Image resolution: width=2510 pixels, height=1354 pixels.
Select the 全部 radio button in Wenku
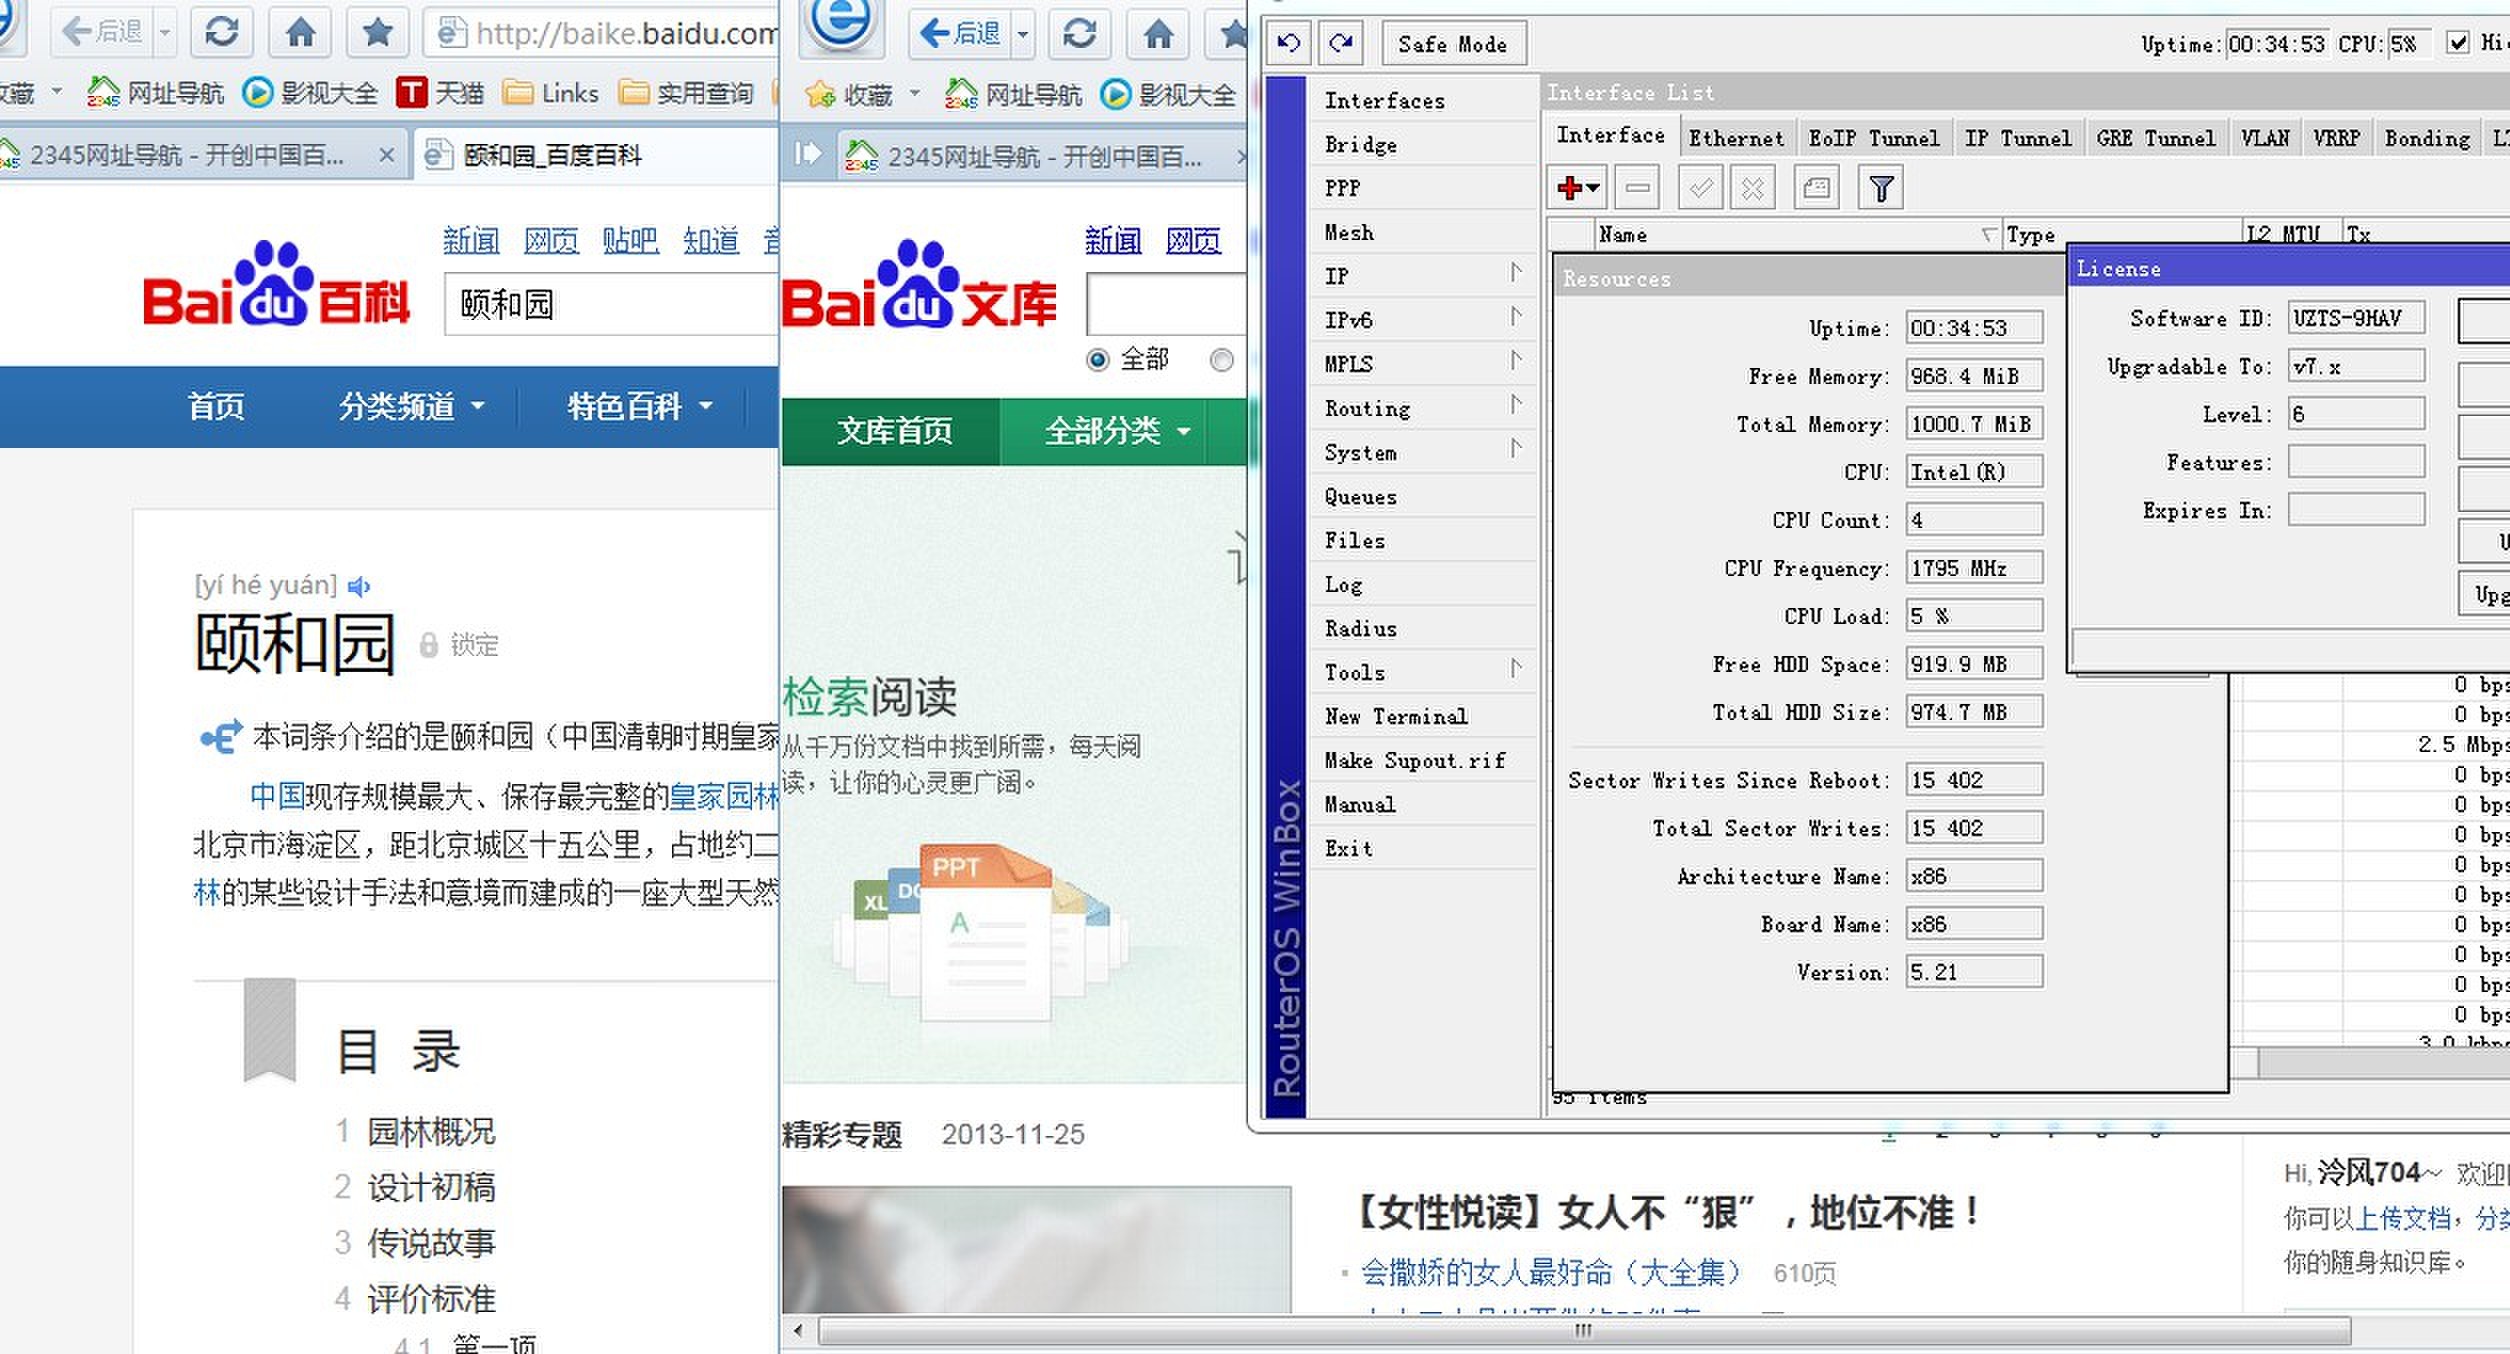pos(1097,360)
